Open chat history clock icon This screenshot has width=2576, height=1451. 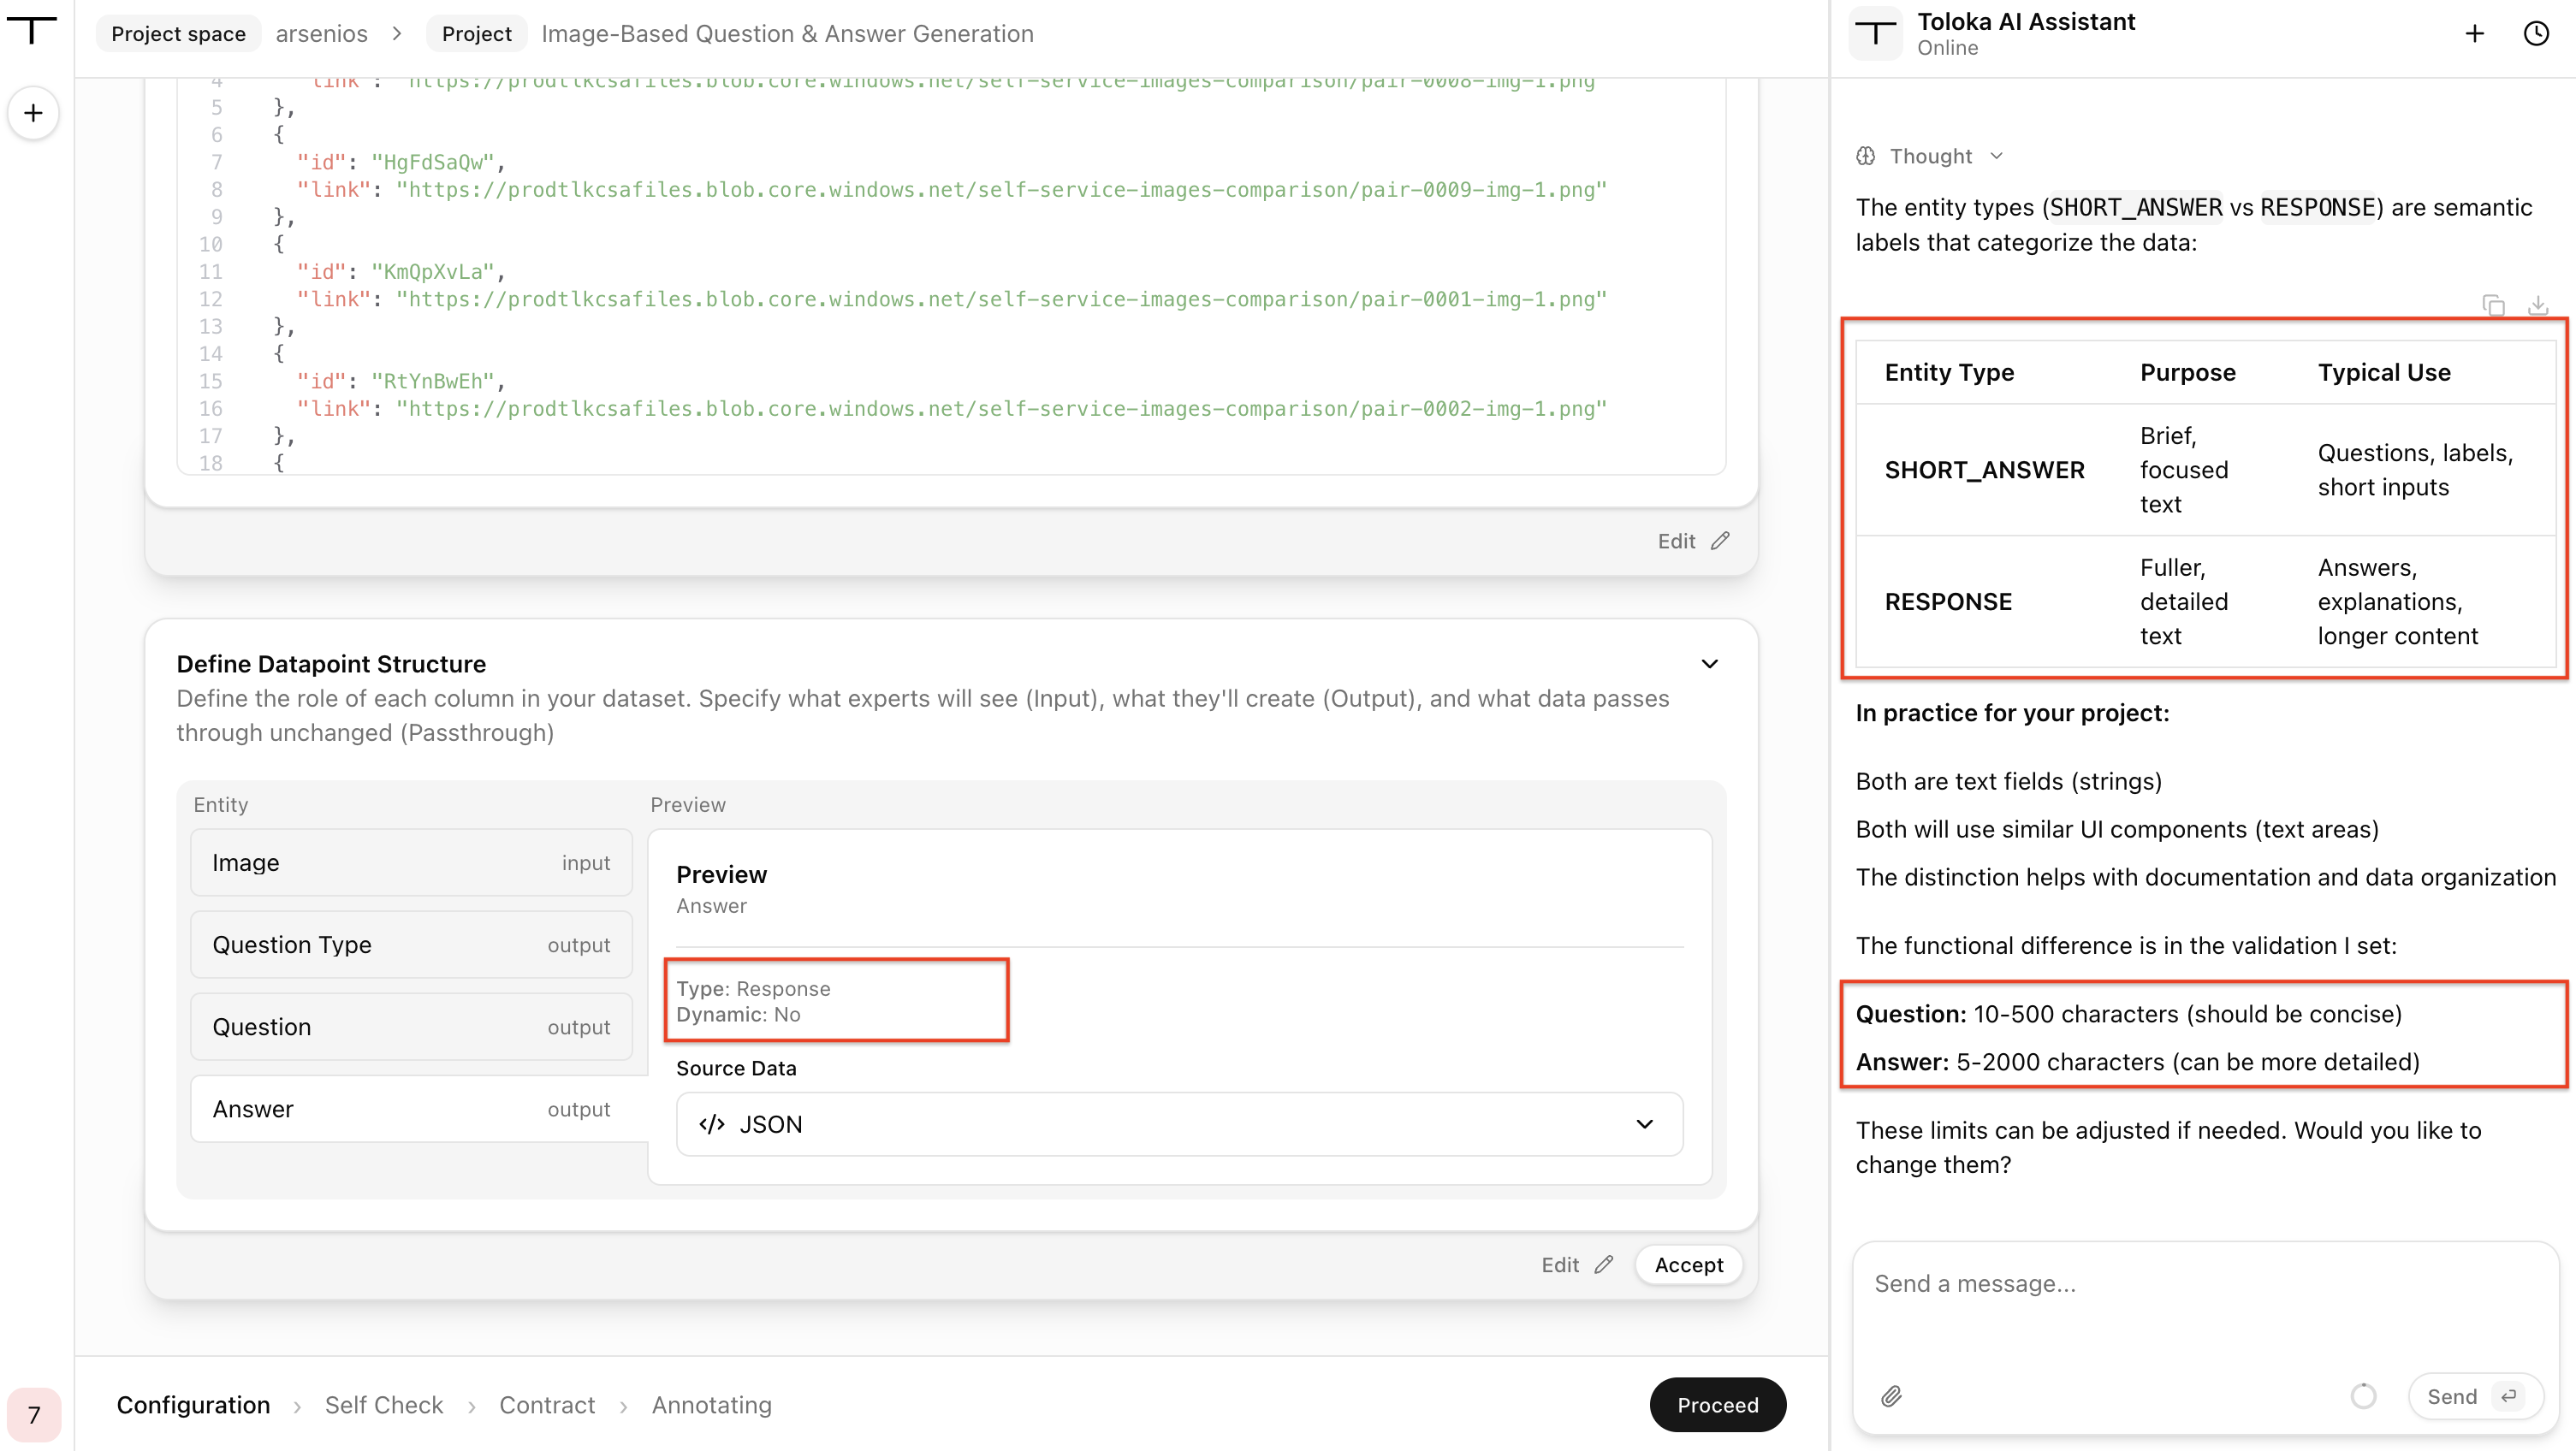point(2536,34)
